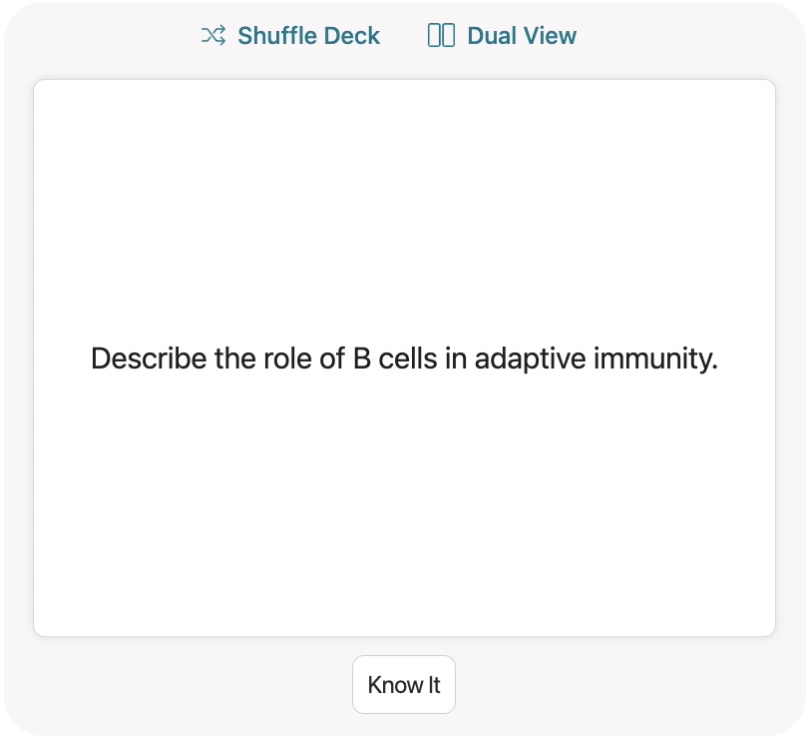Switch the card layout to dual view
The width and height of the screenshot is (810, 738).
tap(501, 36)
